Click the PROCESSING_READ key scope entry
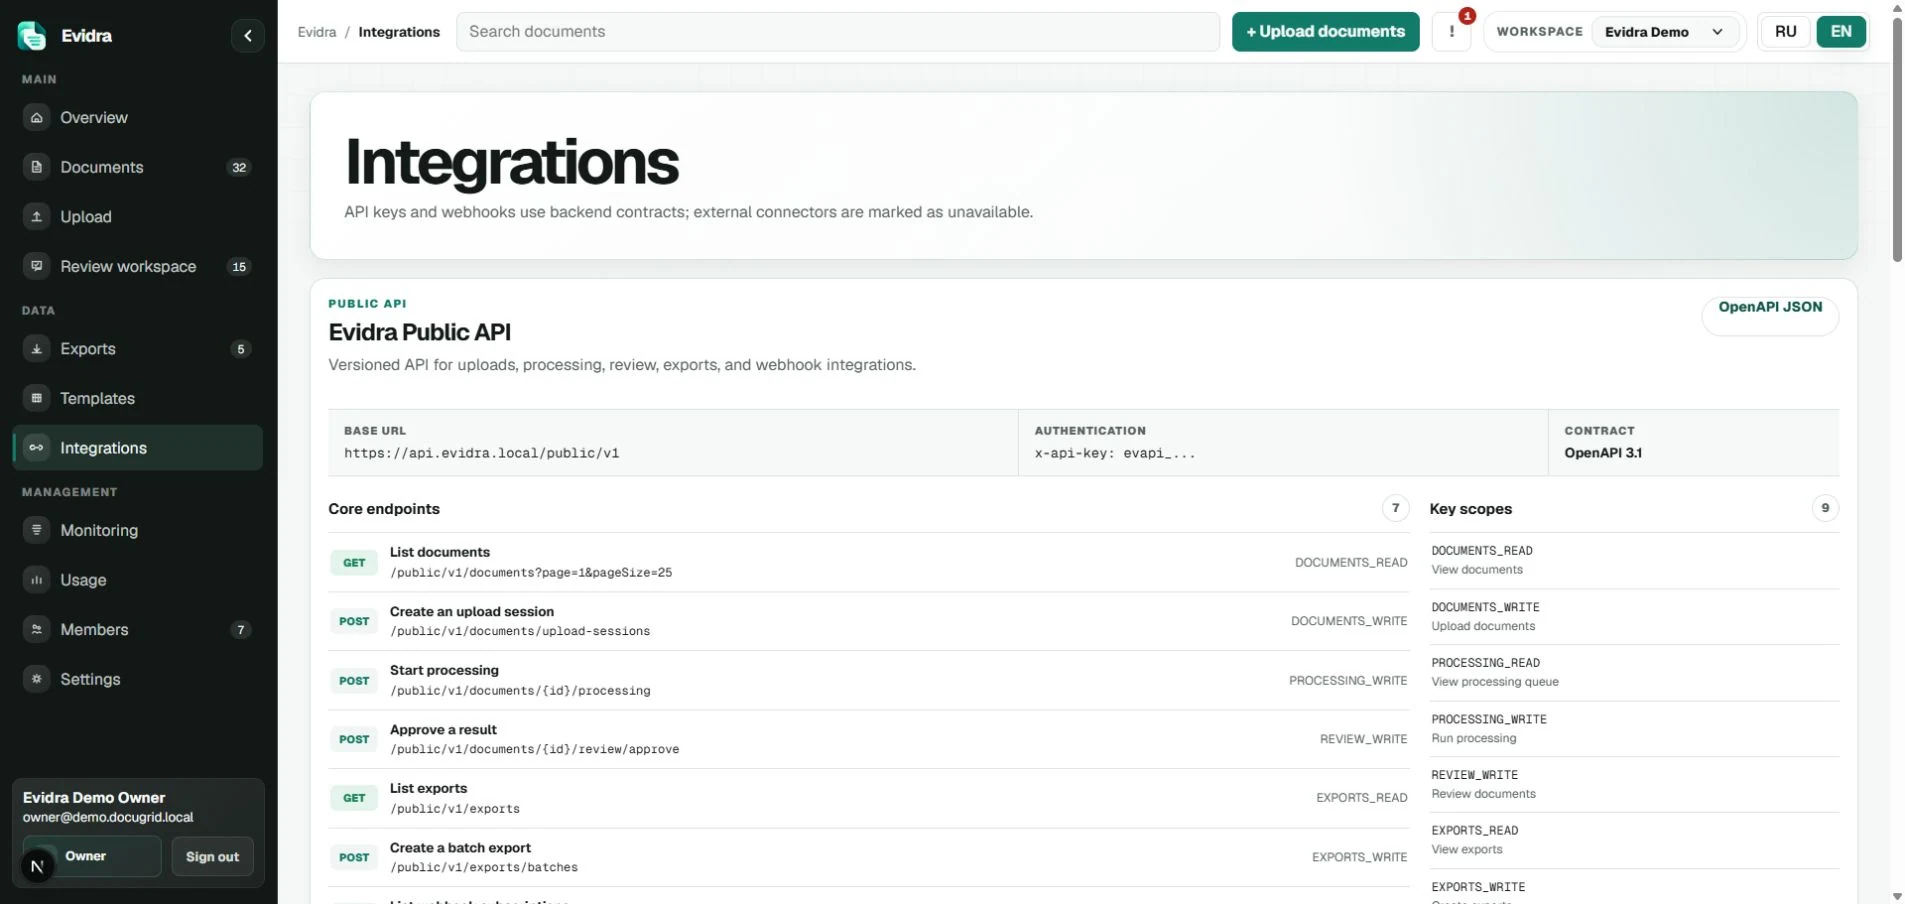1905x904 pixels. tap(1634, 672)
